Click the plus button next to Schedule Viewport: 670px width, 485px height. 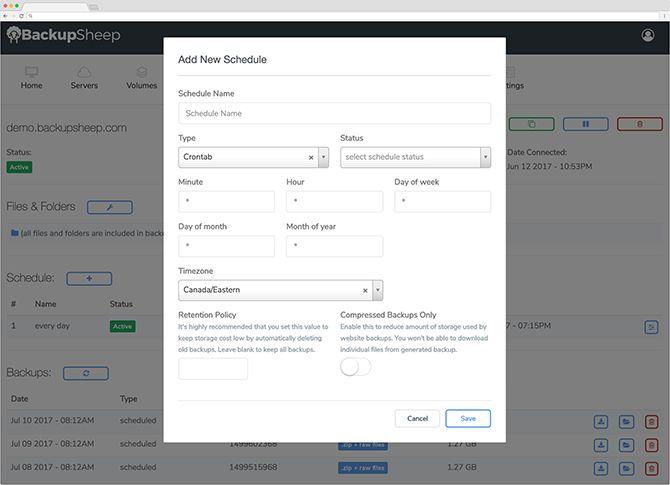coord(89,278)
